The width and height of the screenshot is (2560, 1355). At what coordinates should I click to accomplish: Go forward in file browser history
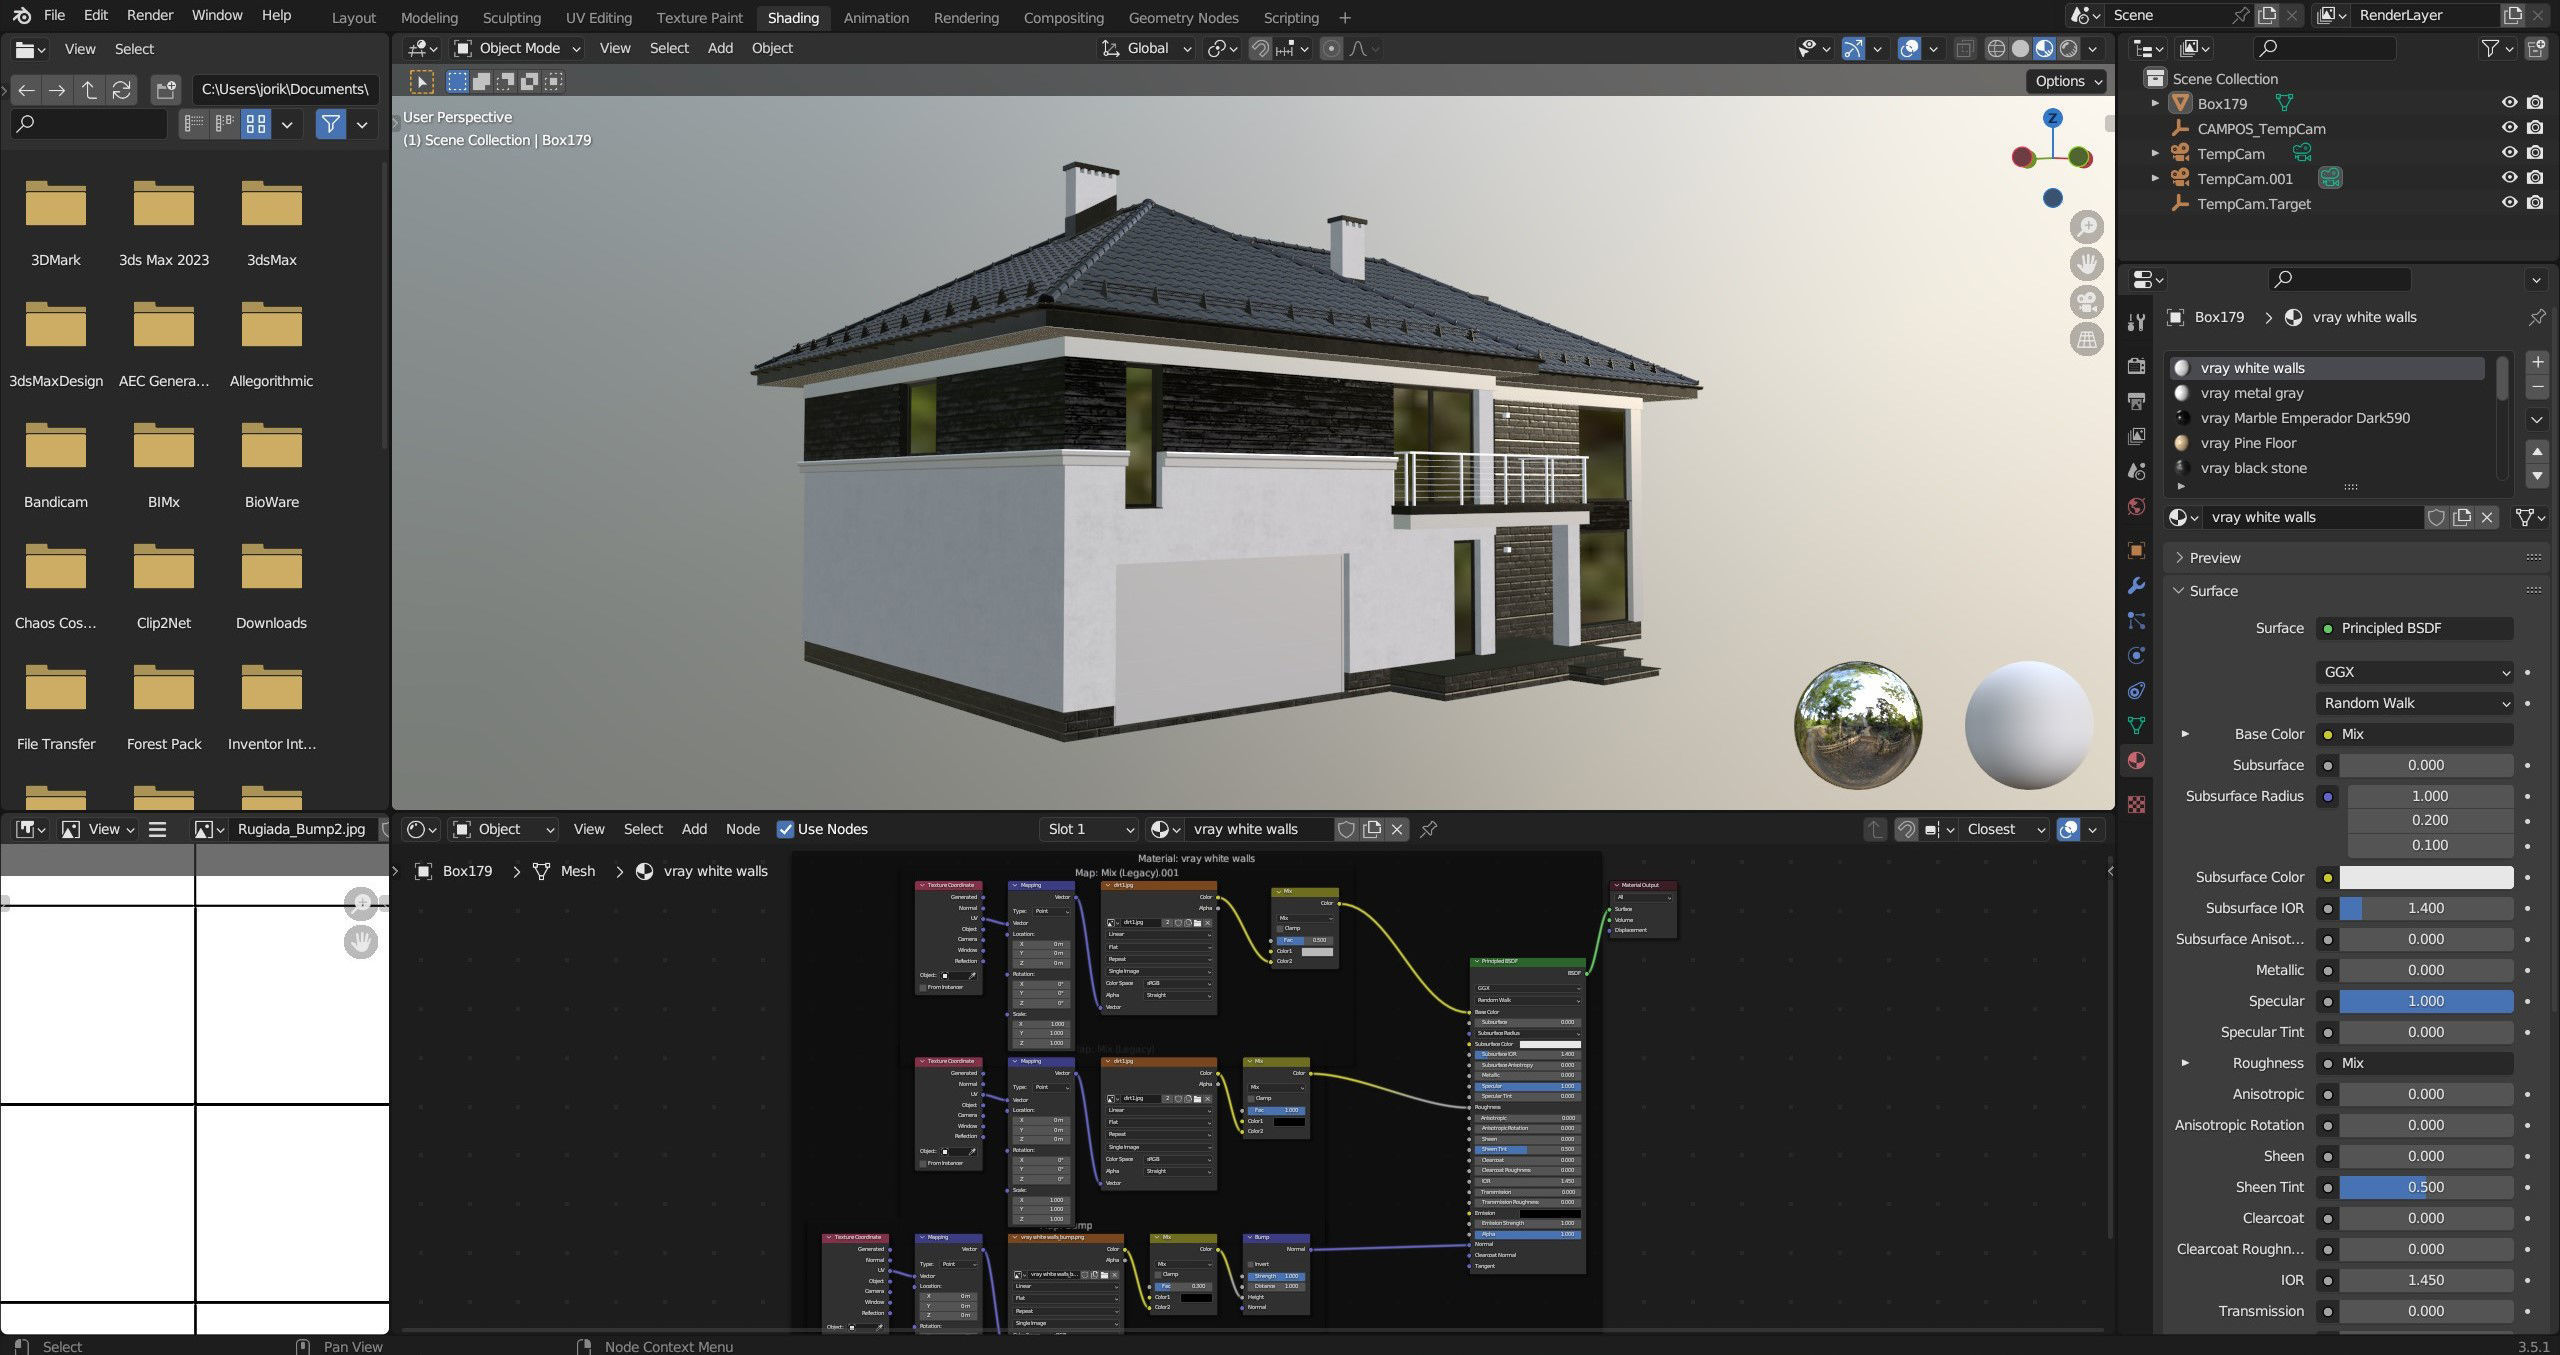(x=58, y=90)
